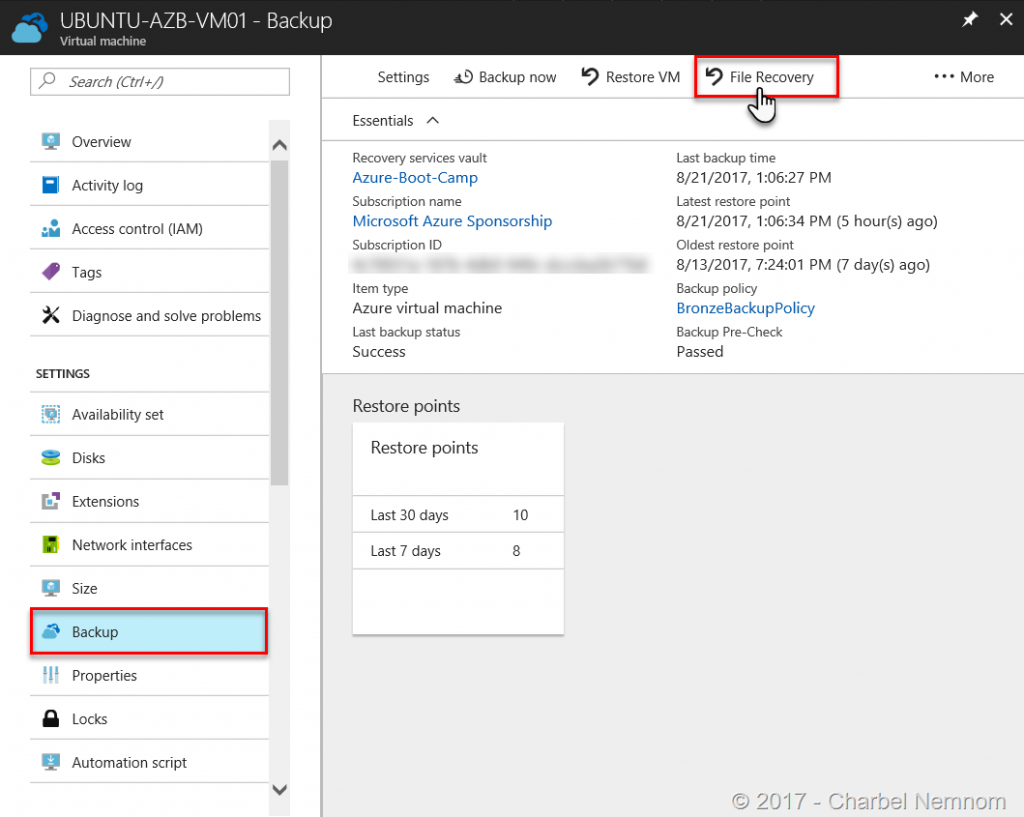This screenshot has width=1024, height=817.
Task: Open the Availability set menu item
Action: click(150, 414)
